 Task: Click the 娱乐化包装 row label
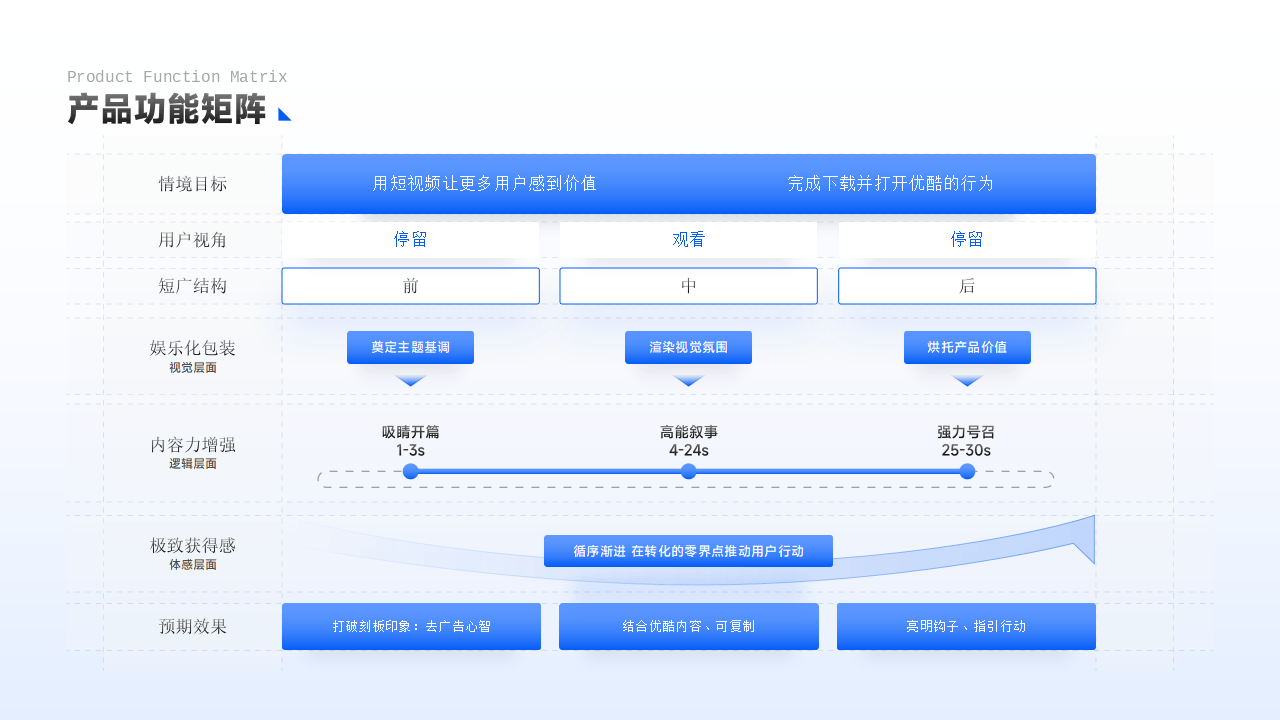(193, 348)
